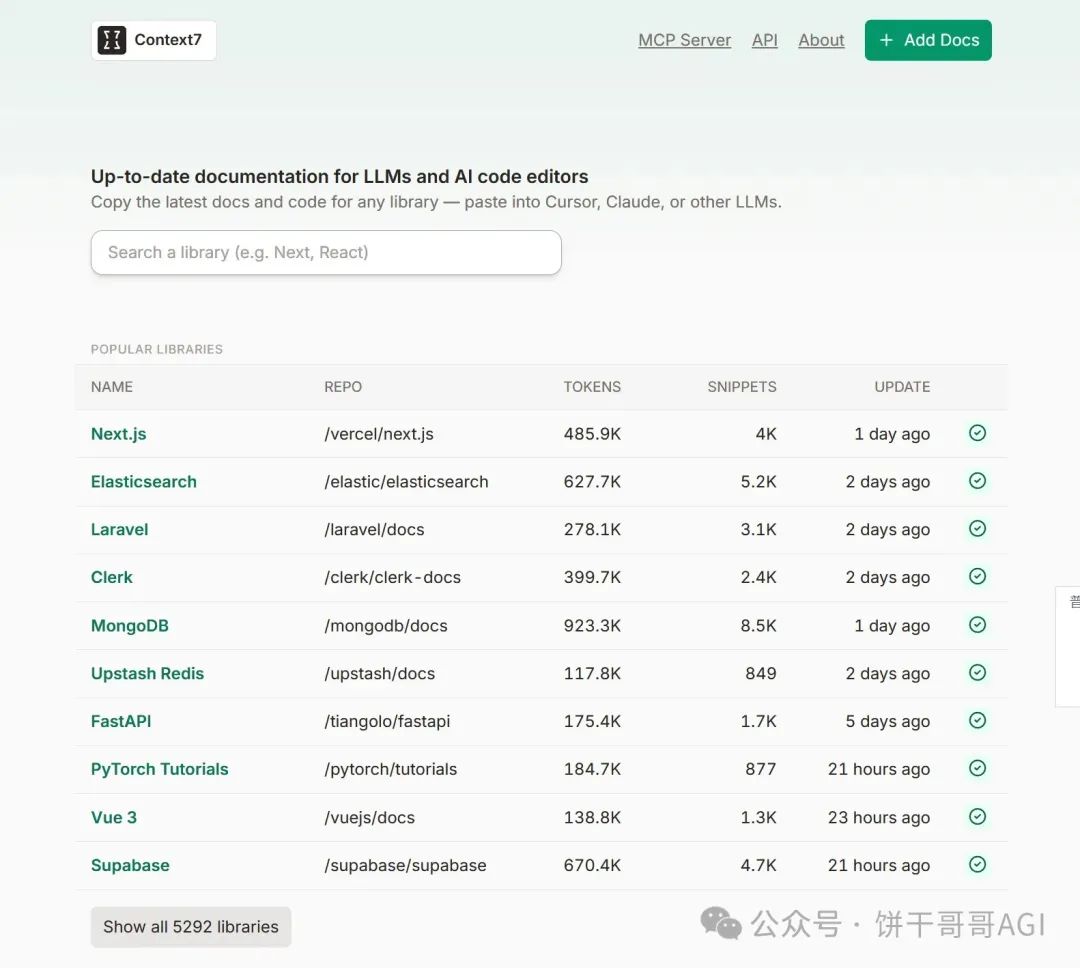Image resolution: width=1080 pixels, height=968 pixels.
Task: Open the FastAPI library
Action: pyautogui.click(x=121, y=721)
